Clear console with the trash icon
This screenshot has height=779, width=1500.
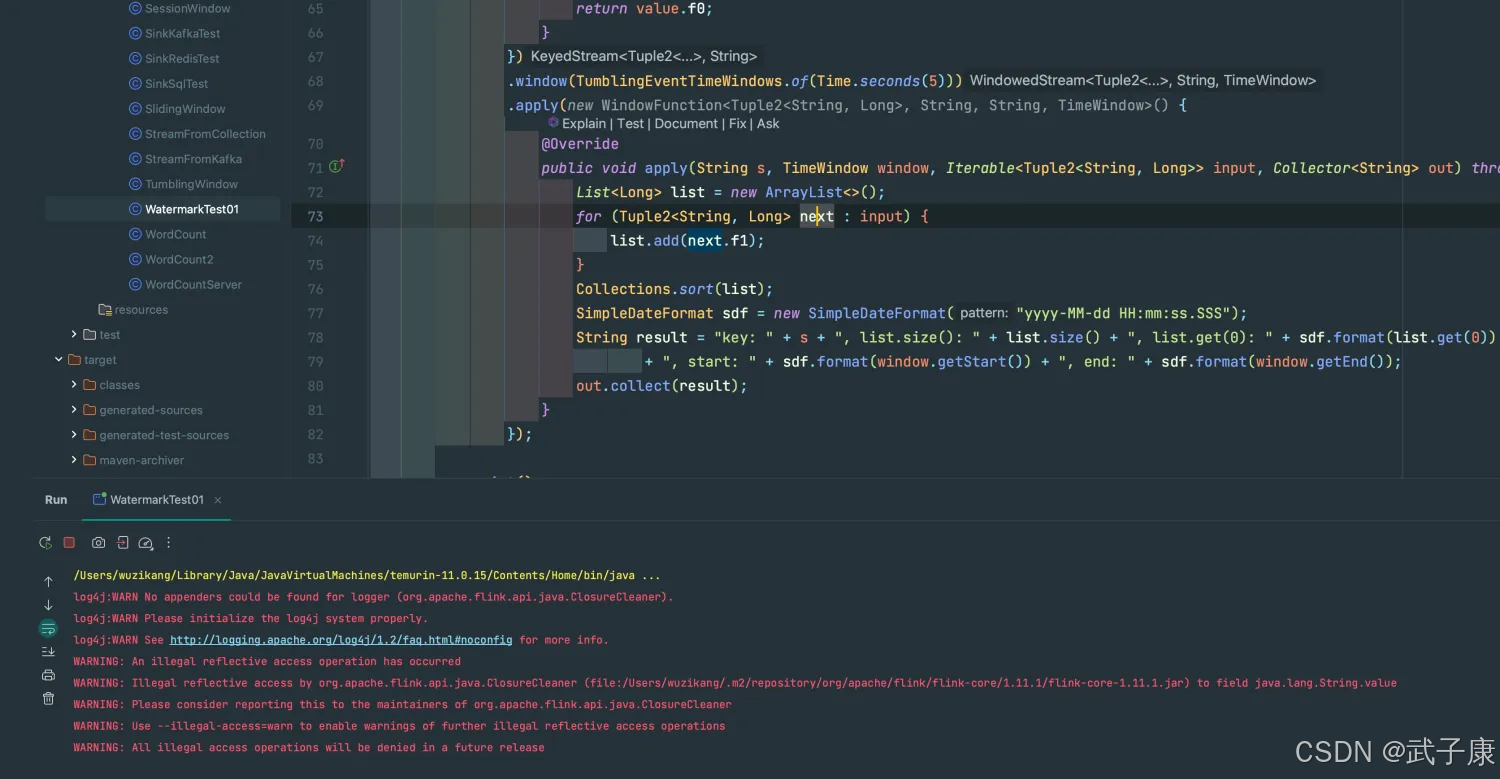click(x=48, y=698)
